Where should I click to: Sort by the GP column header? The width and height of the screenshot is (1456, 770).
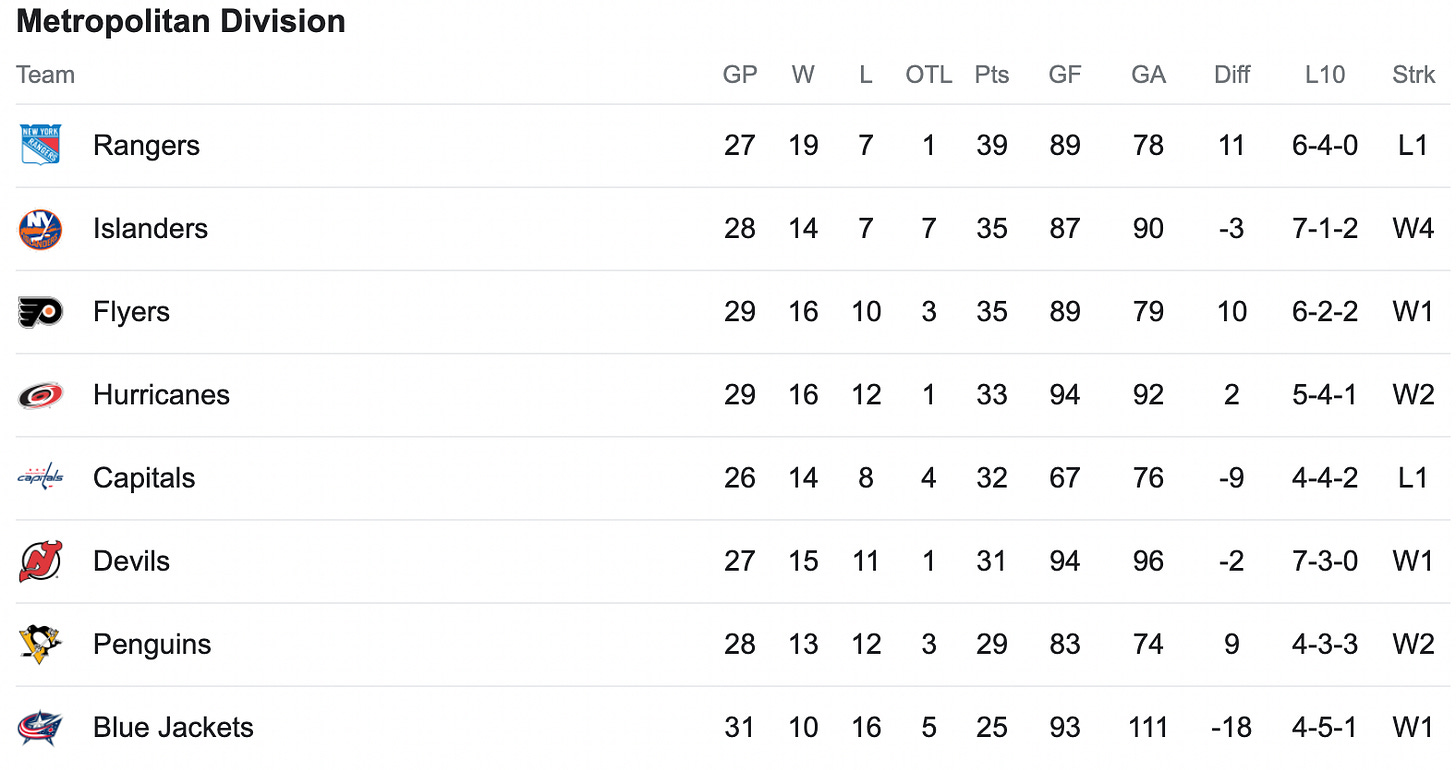(x=740, y=75)
